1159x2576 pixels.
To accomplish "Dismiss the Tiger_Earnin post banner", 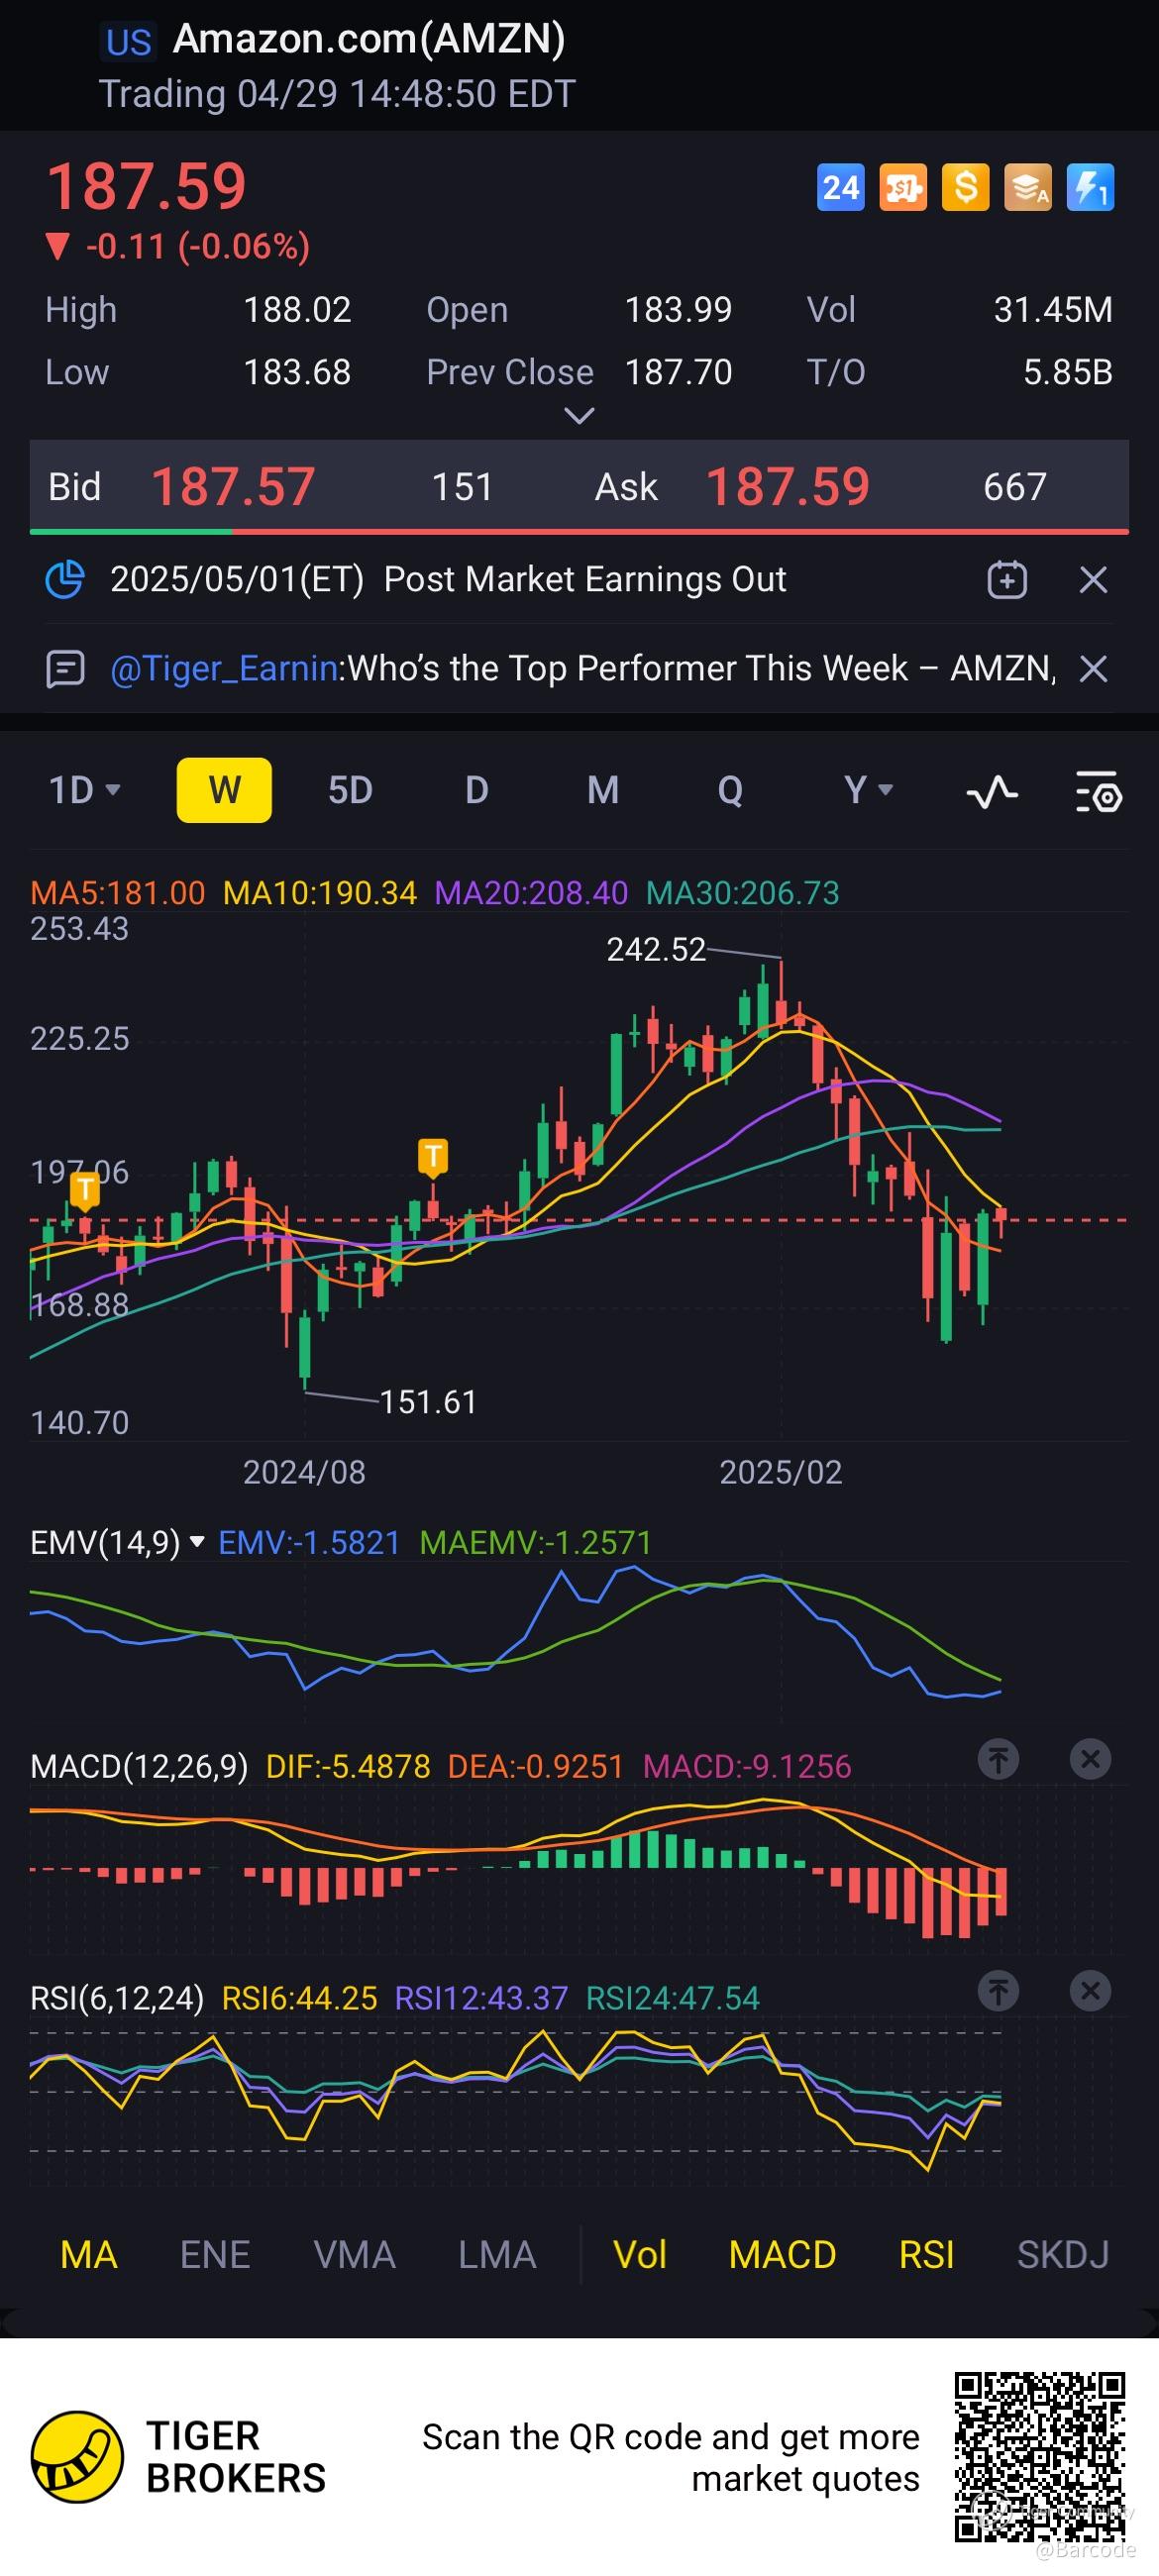I will (x=1093, y=668).
